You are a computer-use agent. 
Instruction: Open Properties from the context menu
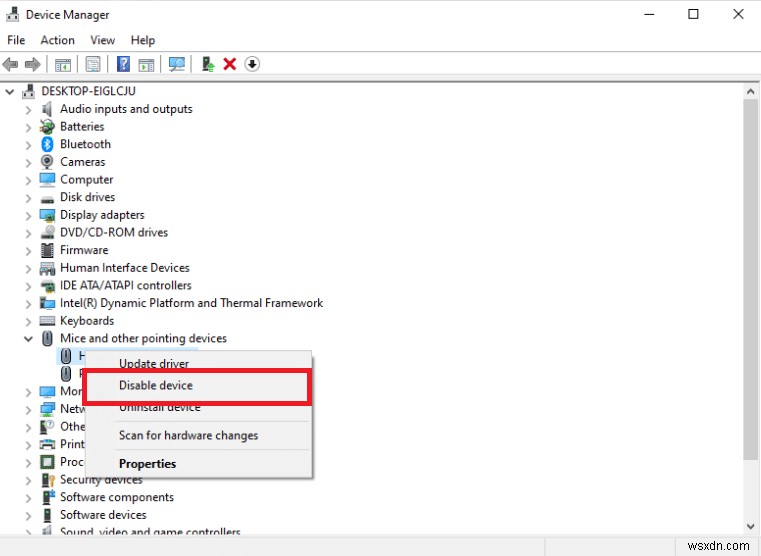coord(199,464)
